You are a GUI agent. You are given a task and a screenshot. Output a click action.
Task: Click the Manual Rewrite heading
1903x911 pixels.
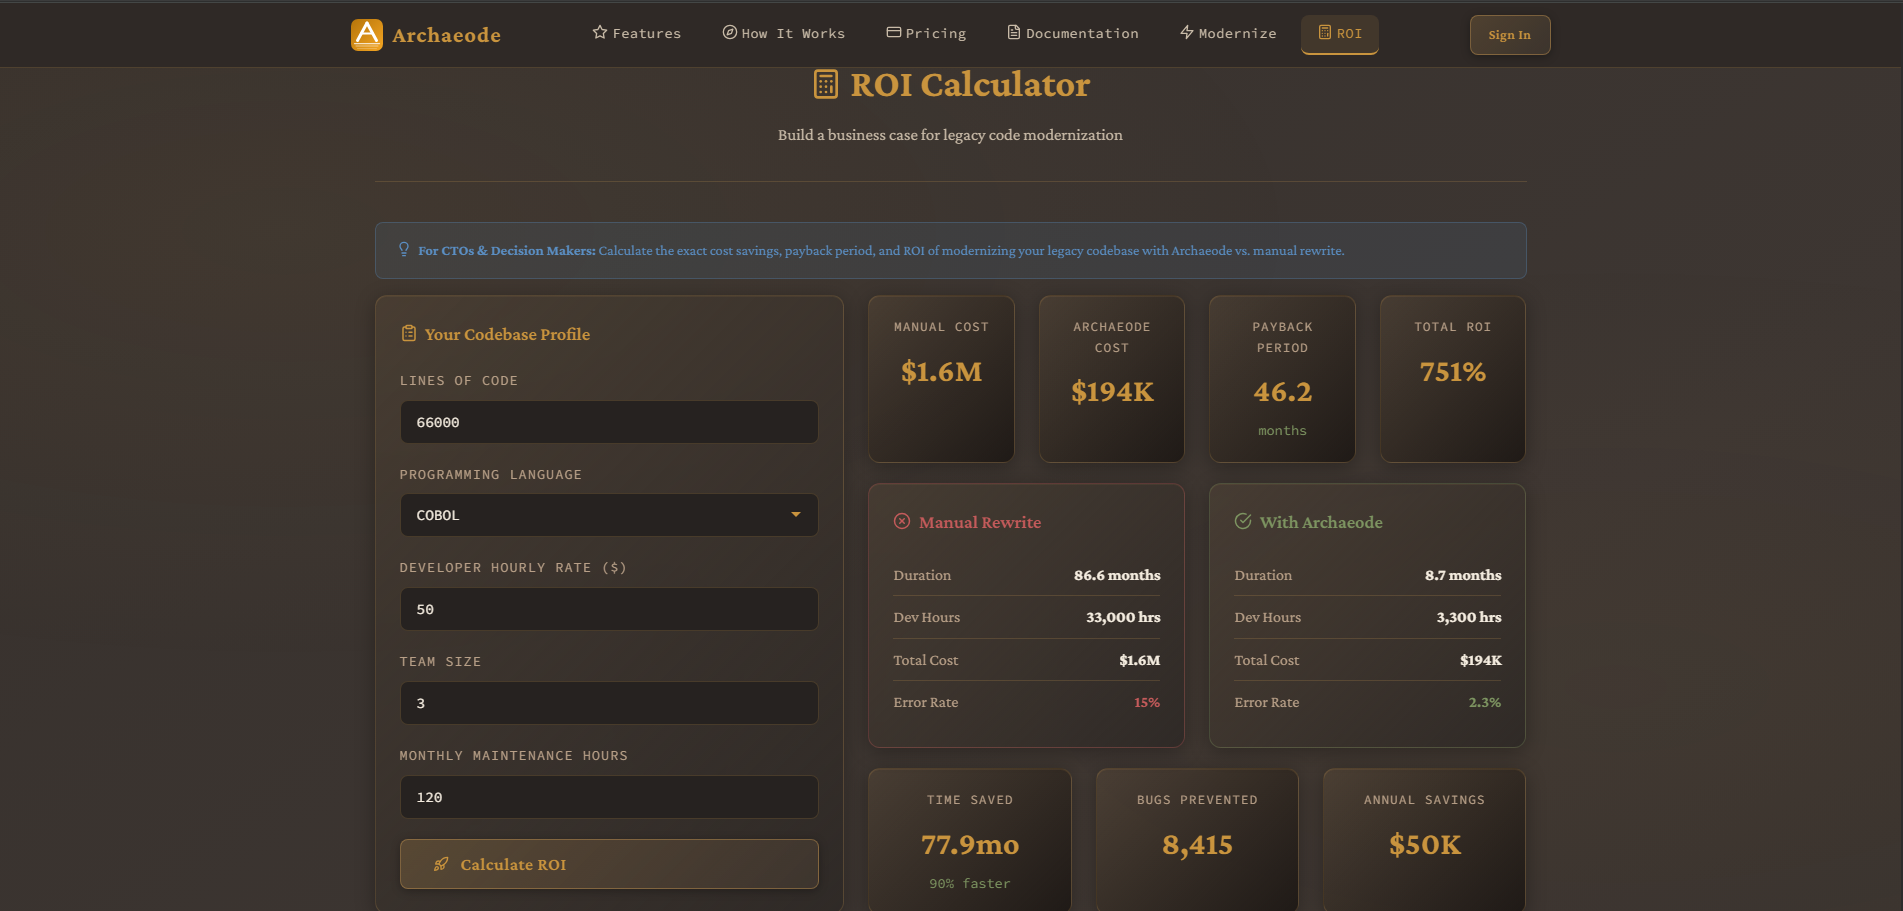(x=980, y=522)
